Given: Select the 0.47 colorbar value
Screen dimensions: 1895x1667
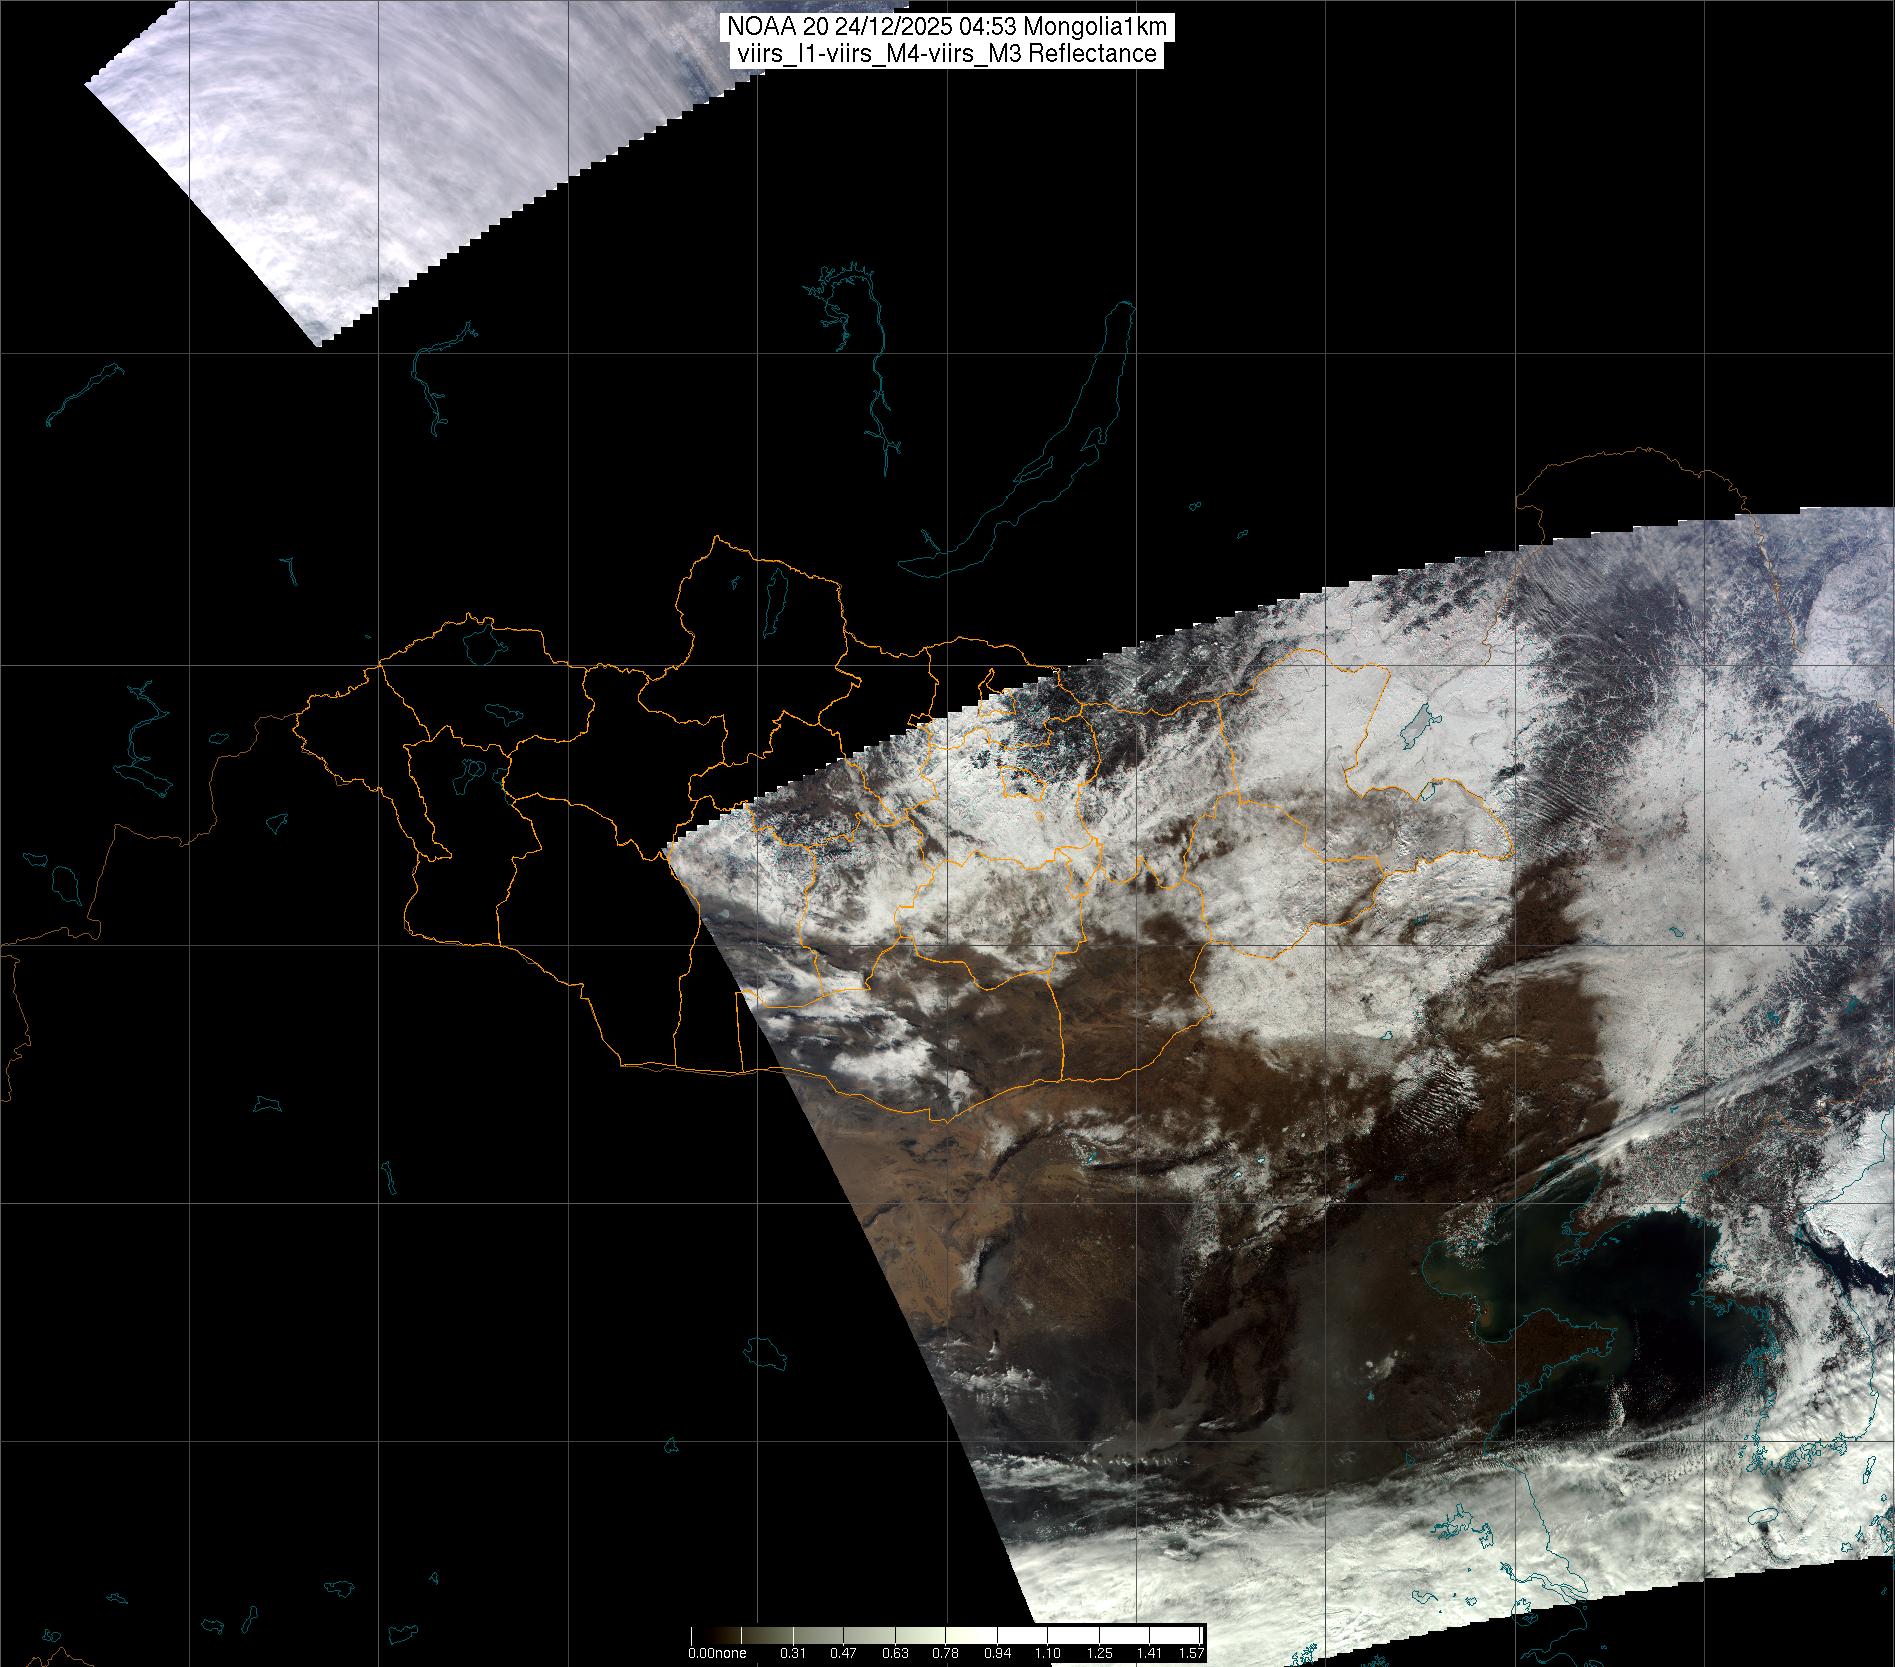Looking at the screenshot, I should click(844, 1653).
